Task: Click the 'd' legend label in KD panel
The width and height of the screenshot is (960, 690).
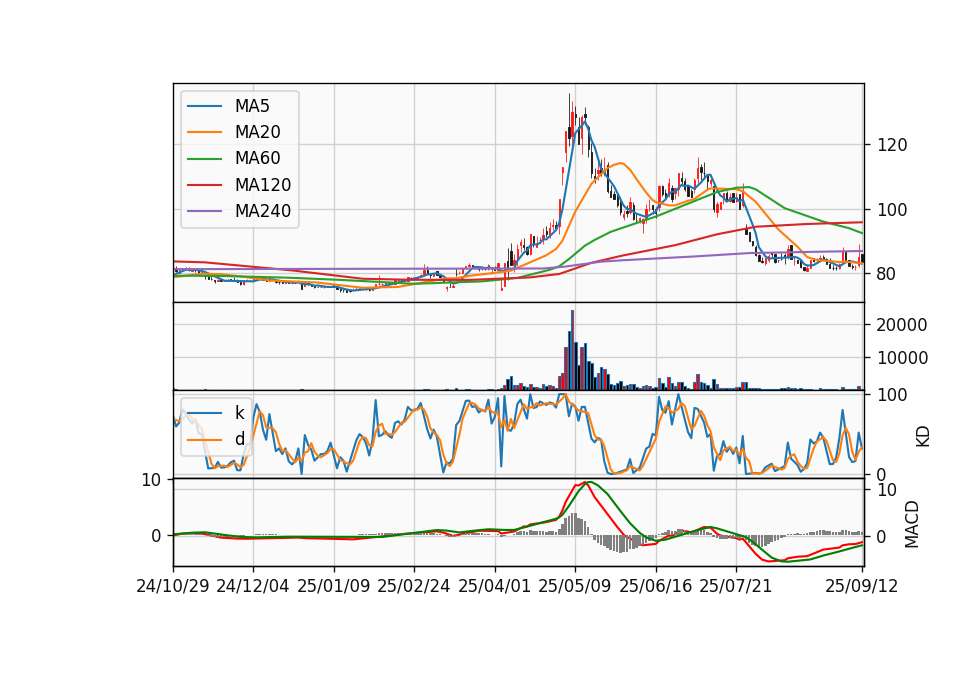Action: (x=239, y=439)
